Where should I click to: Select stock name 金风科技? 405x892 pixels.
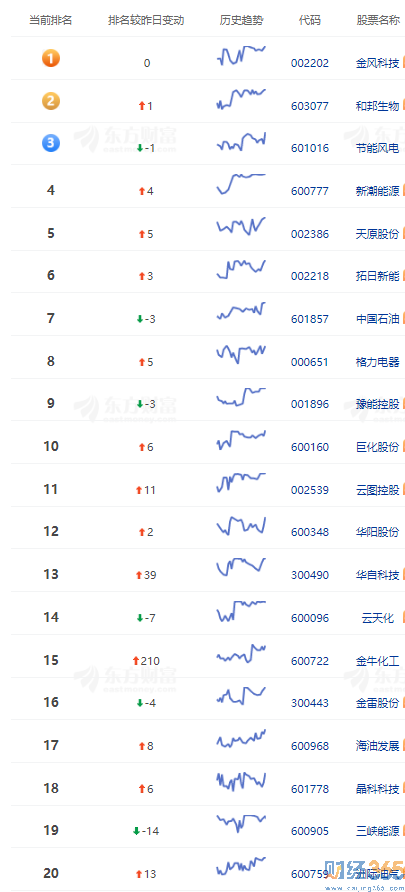[378, 63]
